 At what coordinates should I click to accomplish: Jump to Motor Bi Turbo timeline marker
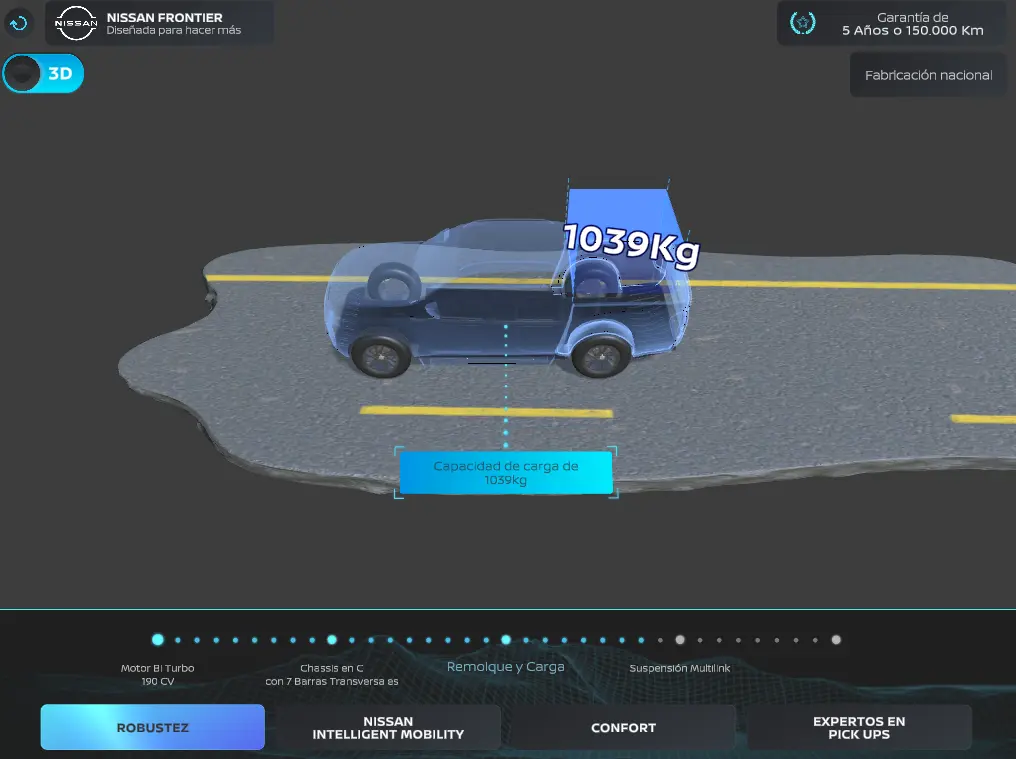click(x=157, y=640)
